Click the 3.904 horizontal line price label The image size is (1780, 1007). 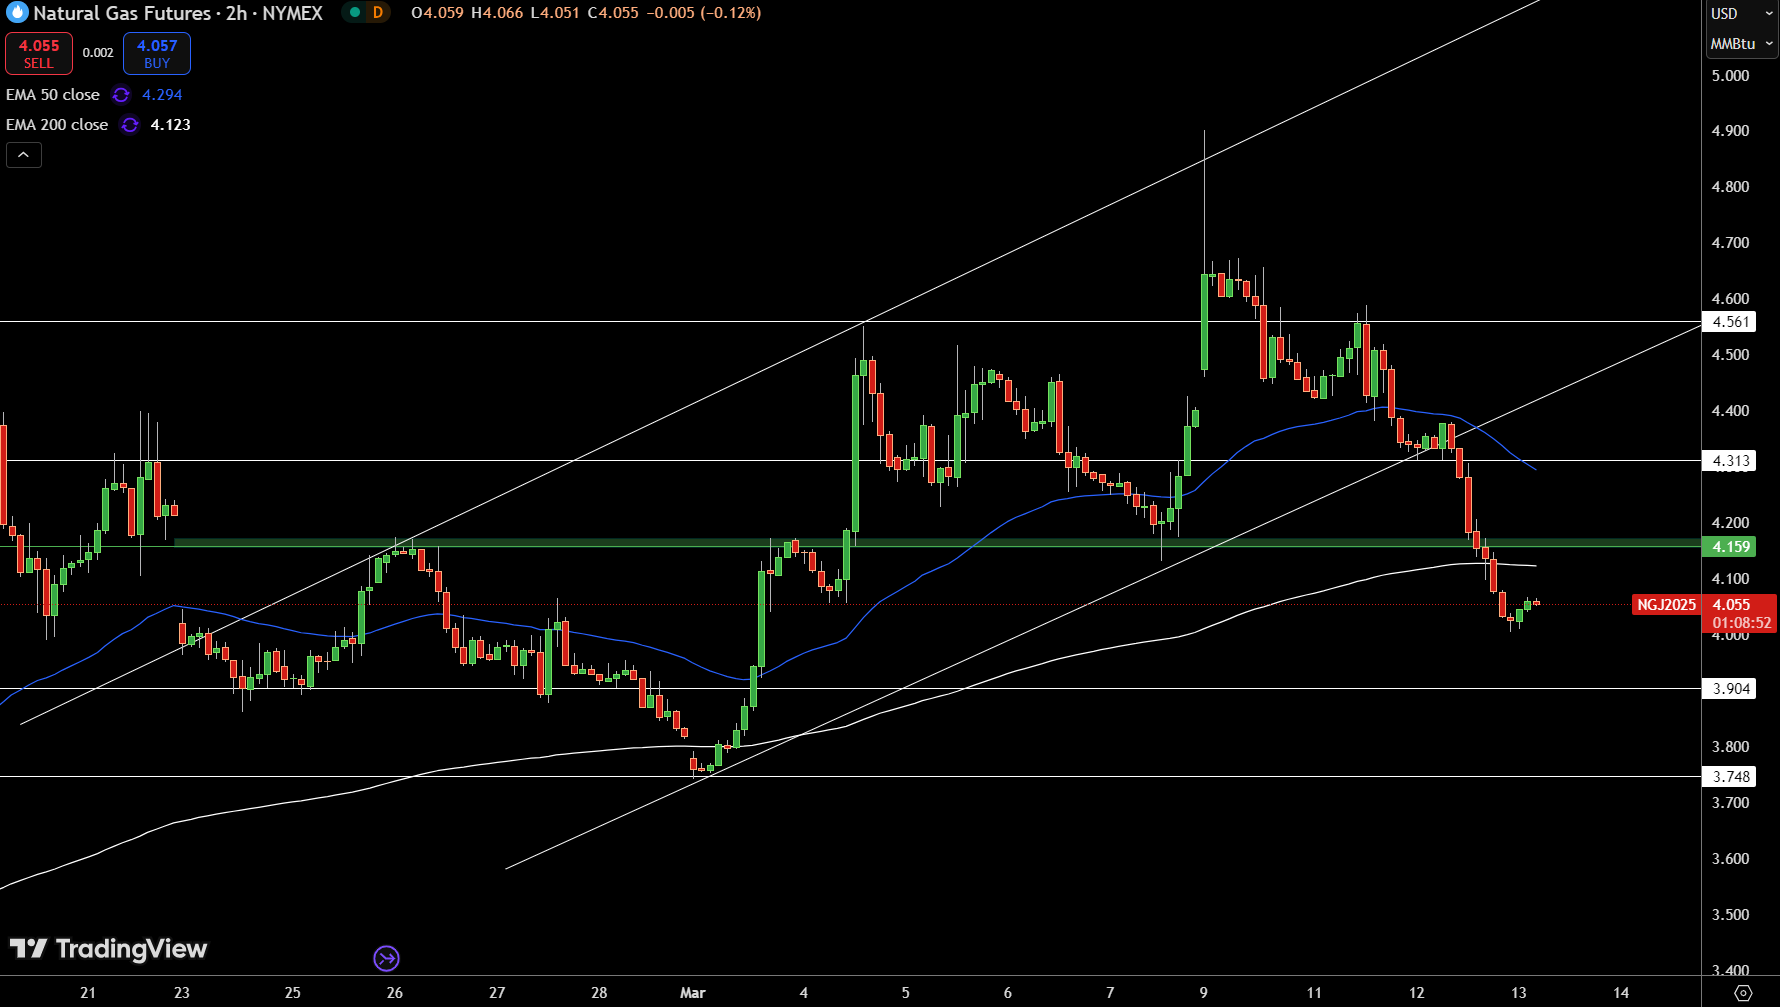click(1730, 689)
